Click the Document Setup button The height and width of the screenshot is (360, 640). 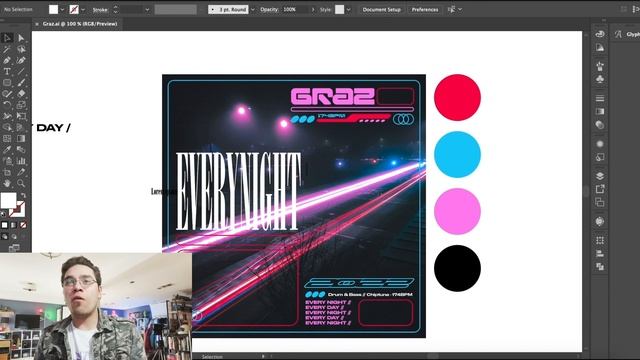pyautogui.click(x=382, y=9)
